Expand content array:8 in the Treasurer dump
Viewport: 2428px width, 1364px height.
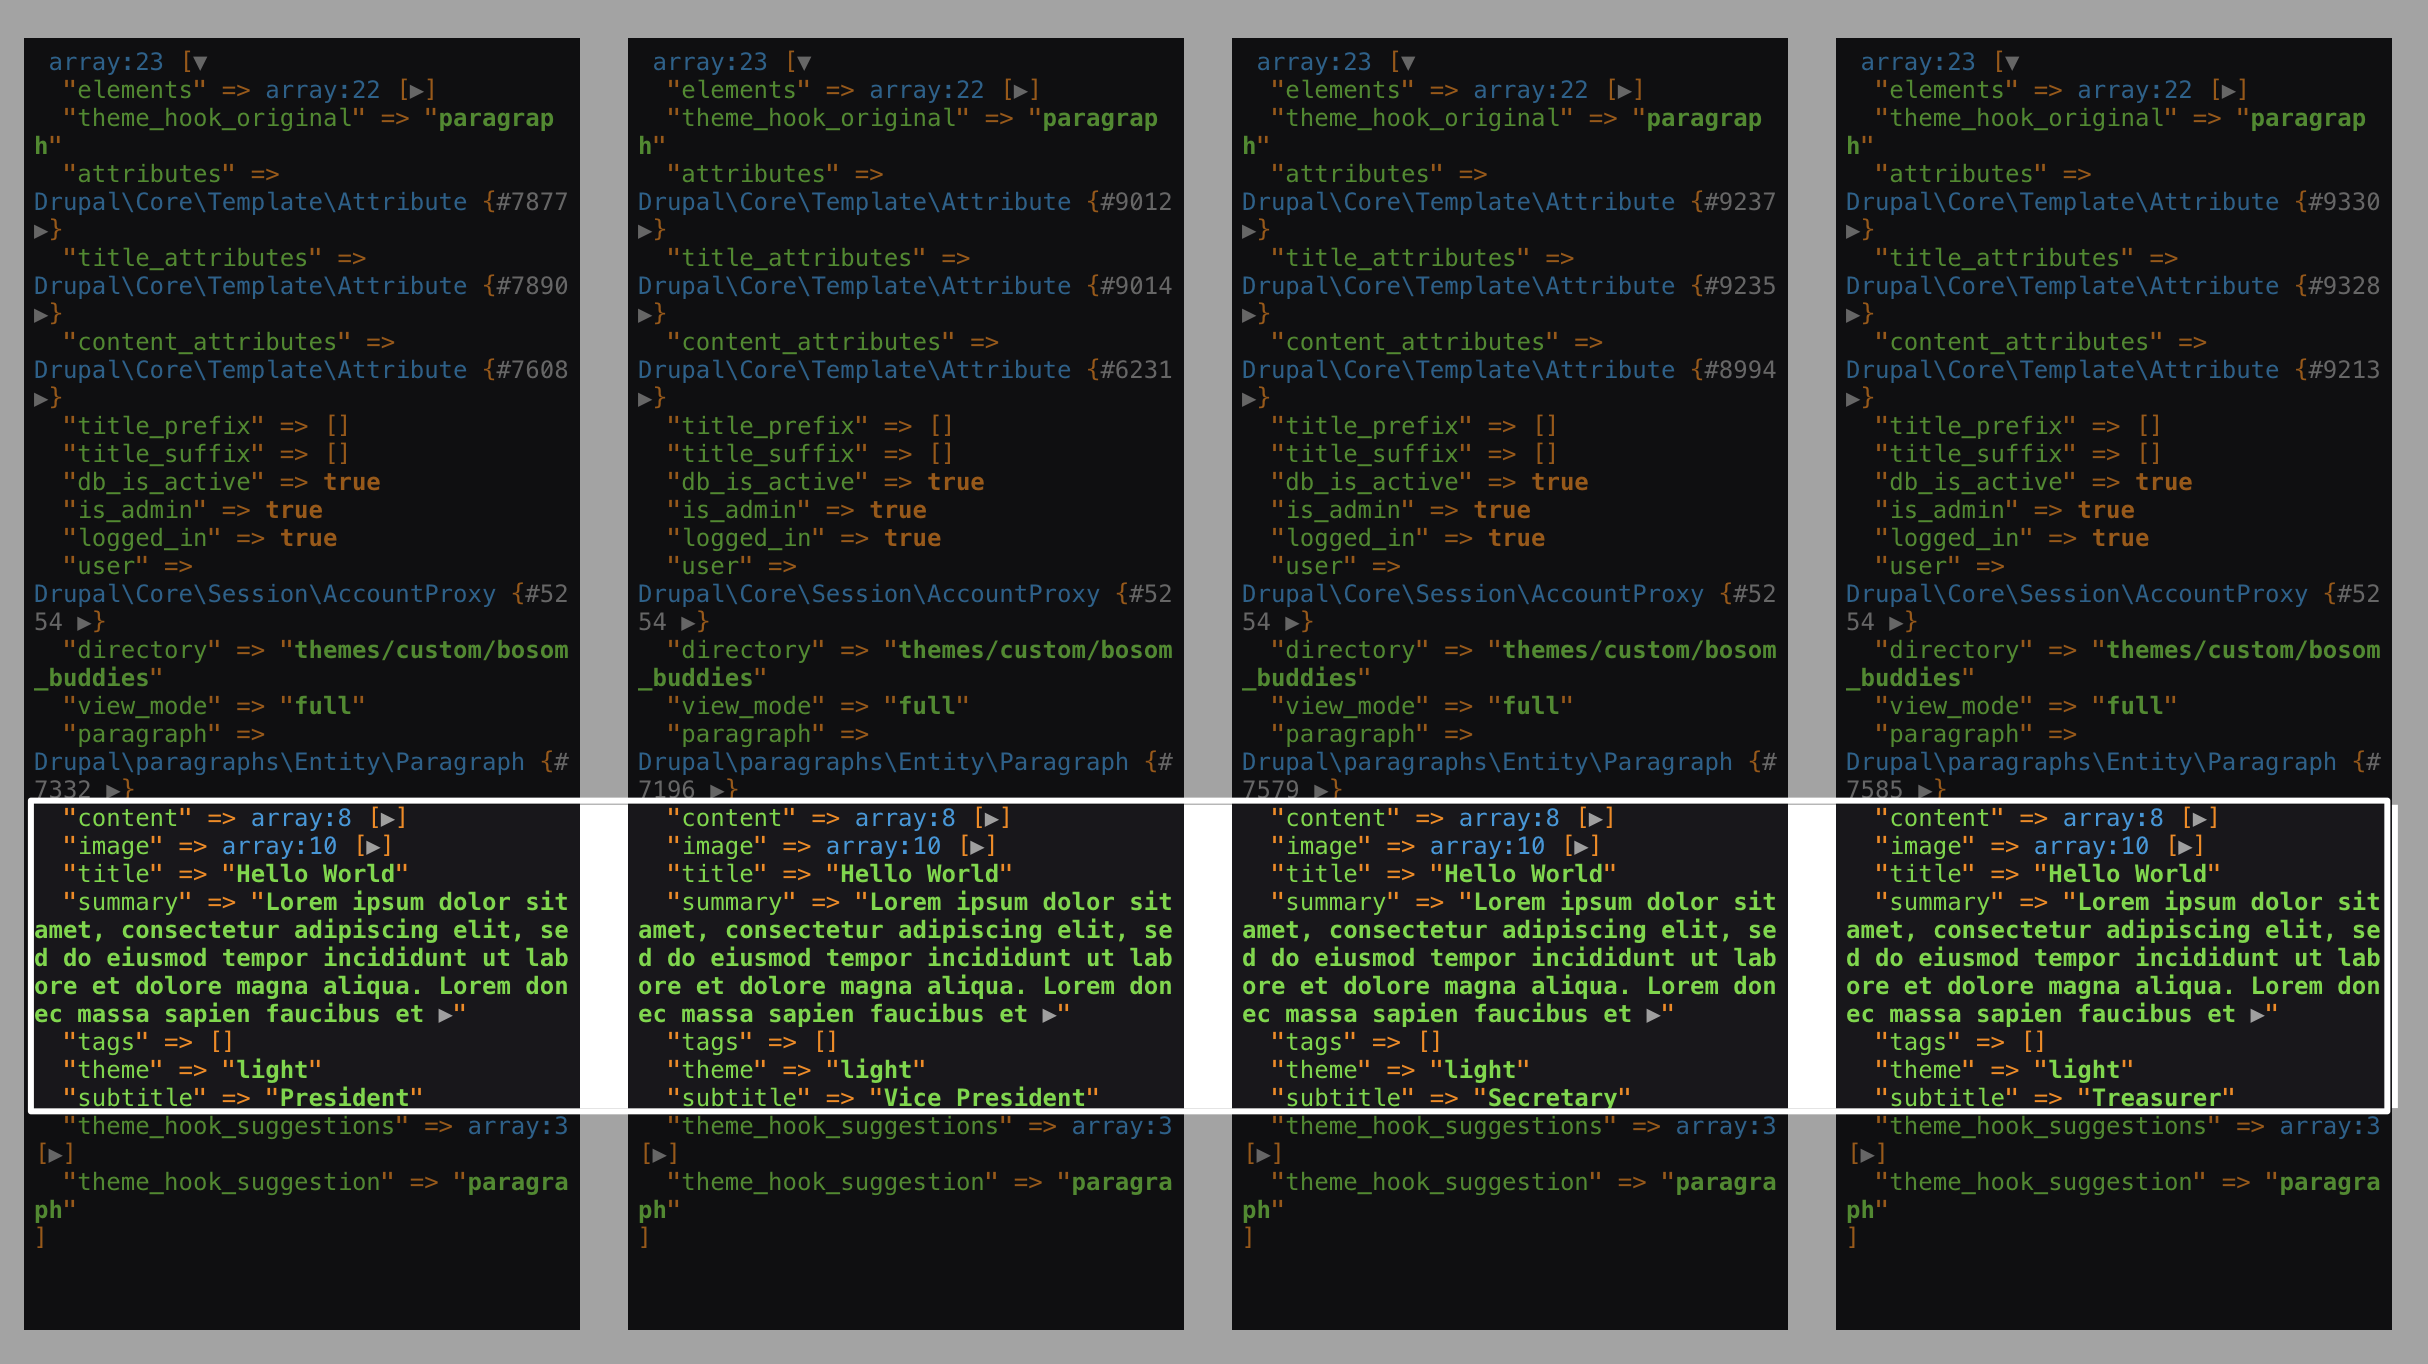(x=2200, y=818)
